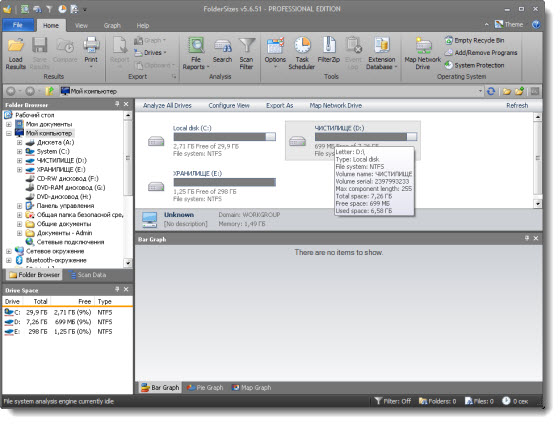Viewport: 560px width, 424px height.
Task: Click Configure View
Action: click(229, 106)
